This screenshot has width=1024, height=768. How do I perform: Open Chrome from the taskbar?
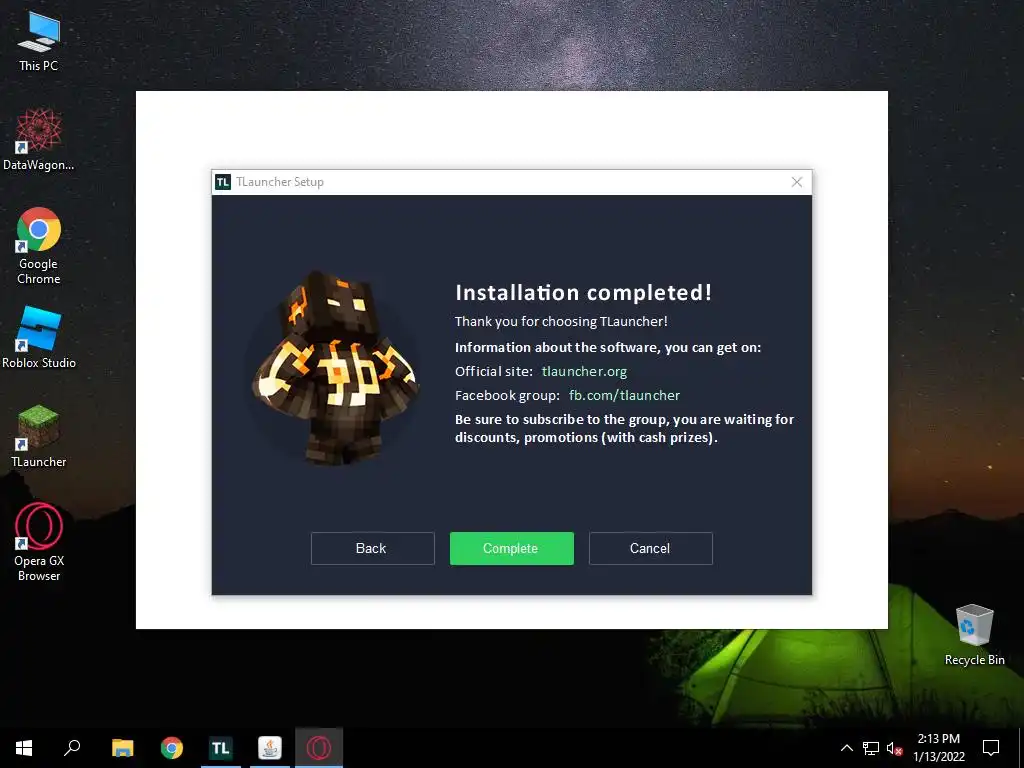(x=172, y=748)
